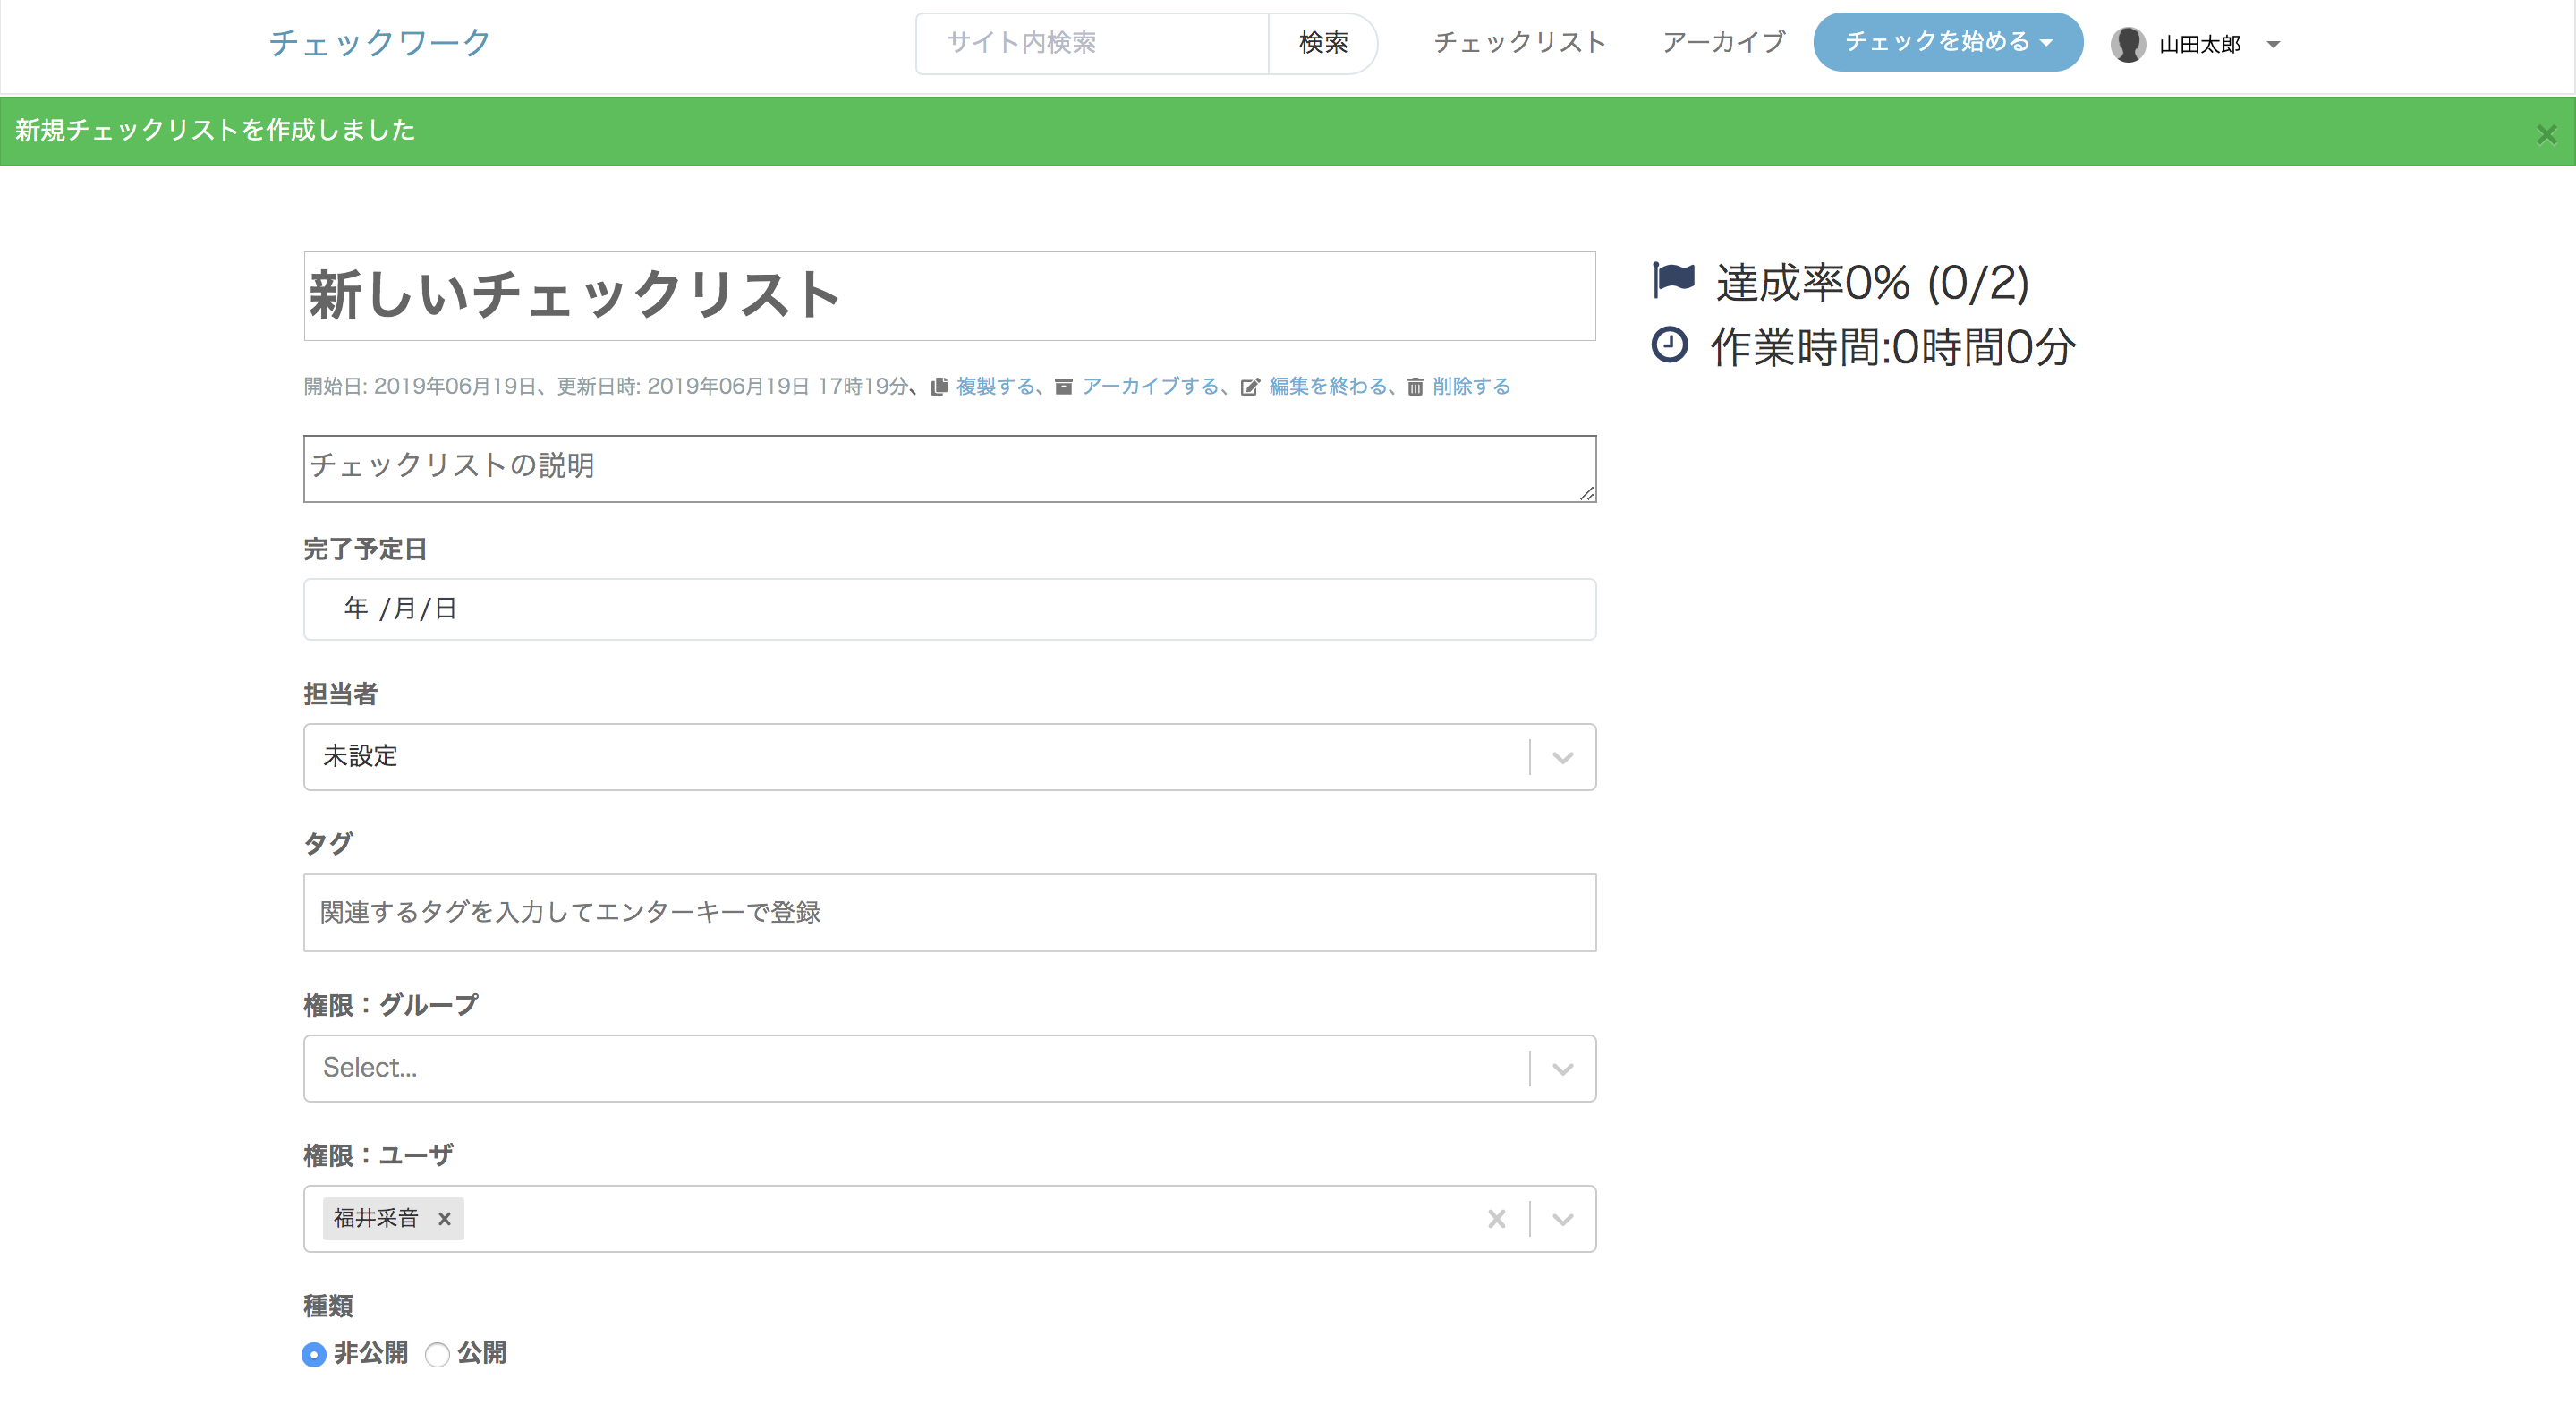The image size is (2576, 1405).
Task: Open the チェックを始める dropdown button
Action: point(1947,42)
